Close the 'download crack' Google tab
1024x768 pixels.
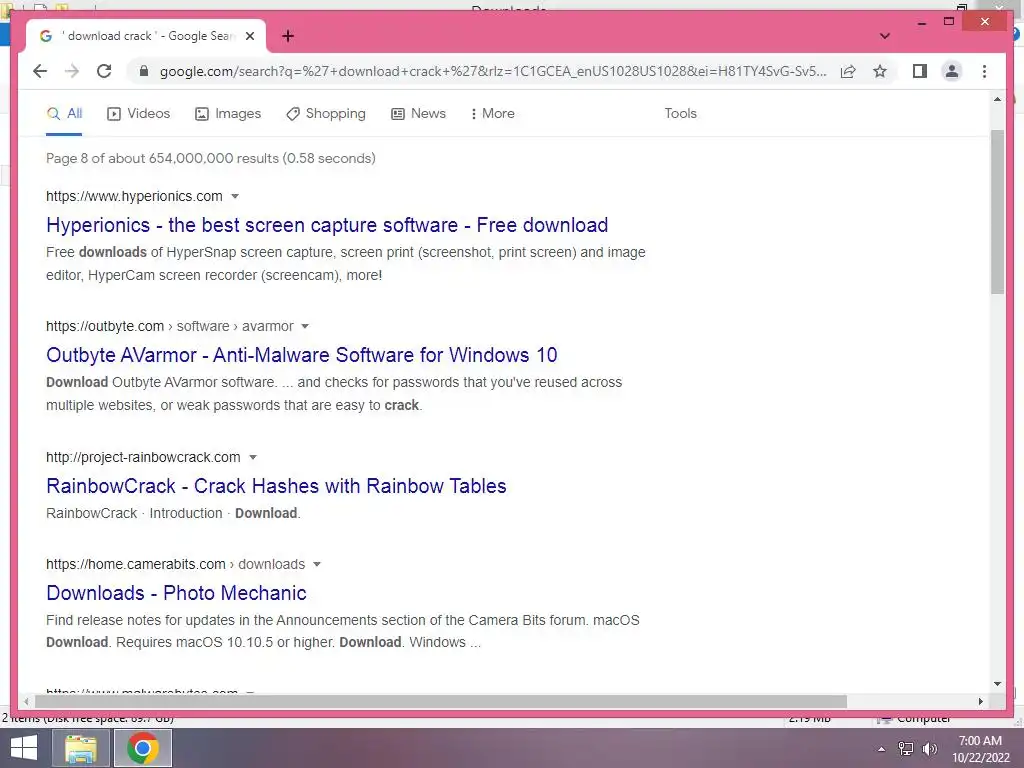[x=249, y=36]
